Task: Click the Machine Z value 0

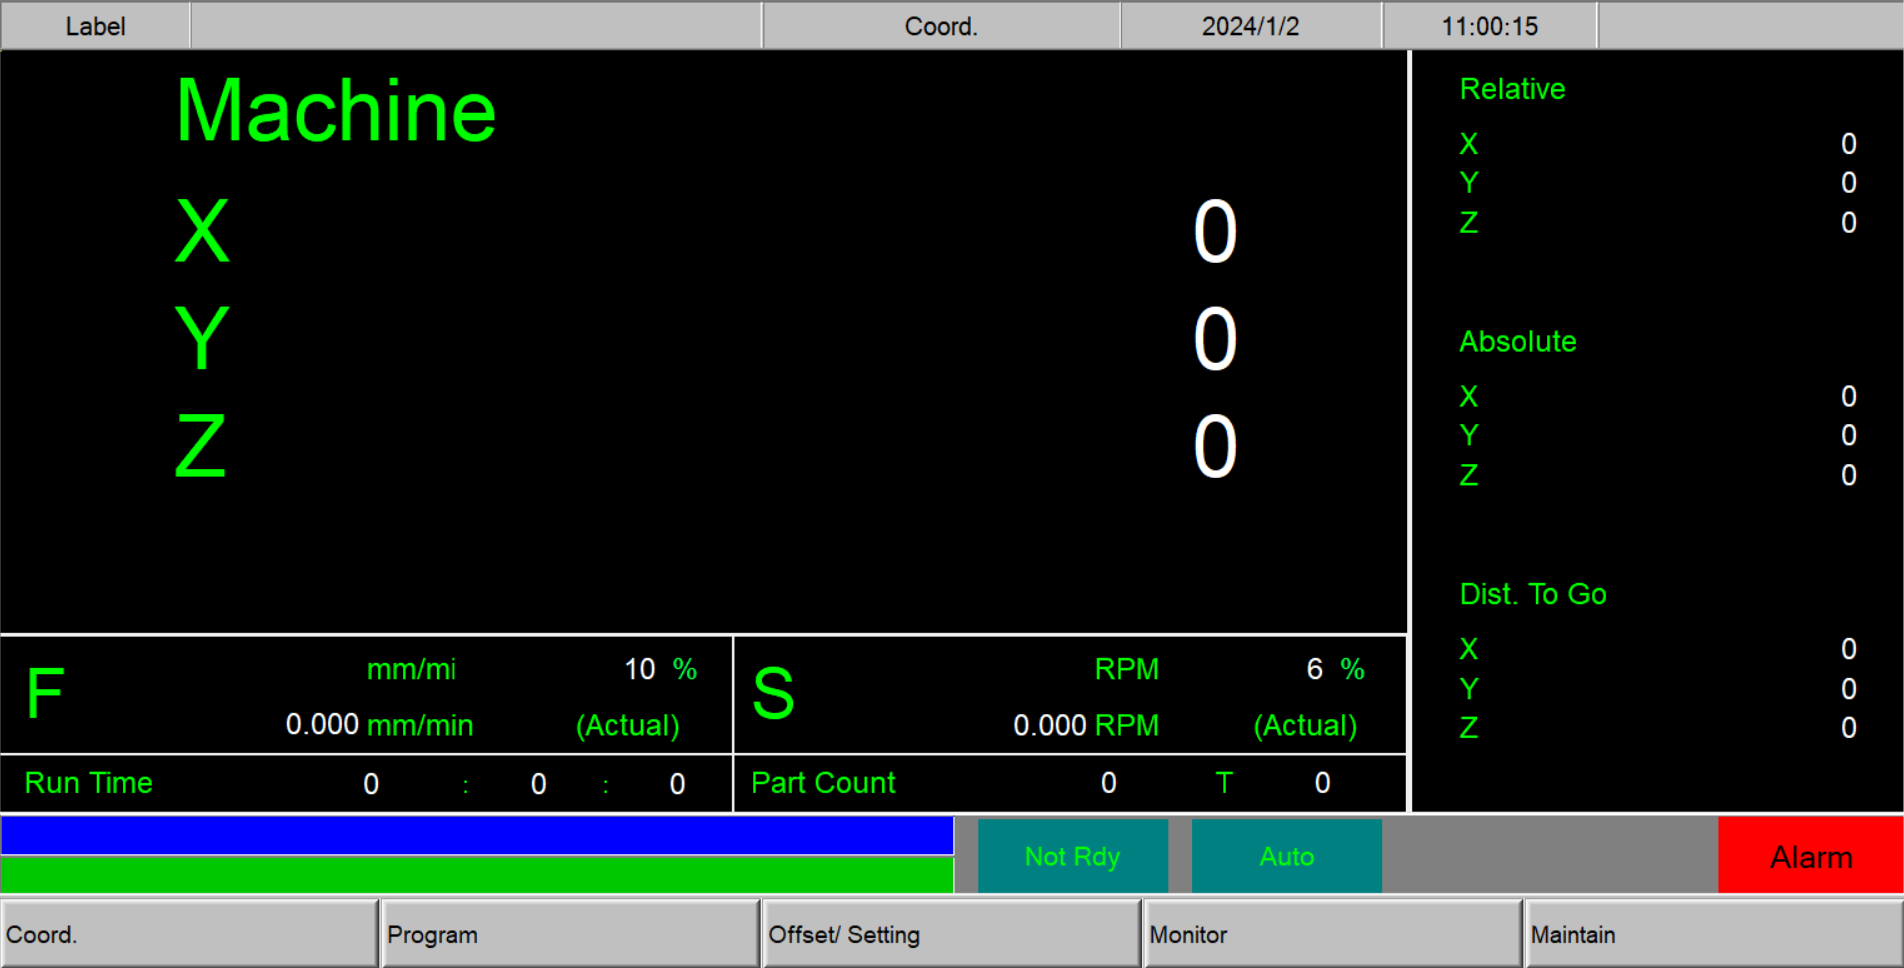Action: coord(1215,447)
